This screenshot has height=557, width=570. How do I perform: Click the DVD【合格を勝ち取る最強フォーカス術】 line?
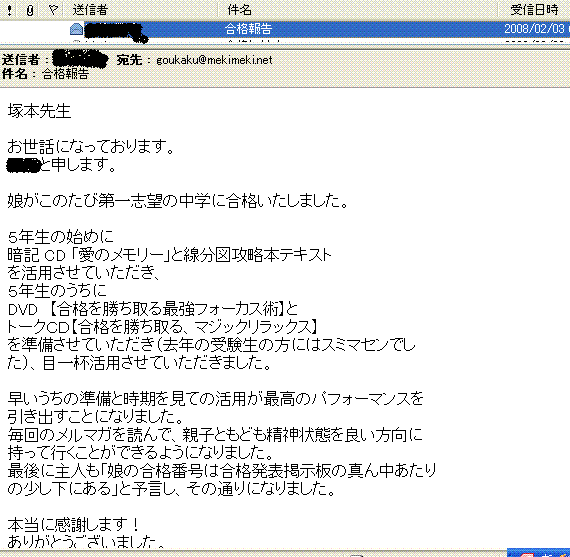pyautogui.click(x=153, y=309)
